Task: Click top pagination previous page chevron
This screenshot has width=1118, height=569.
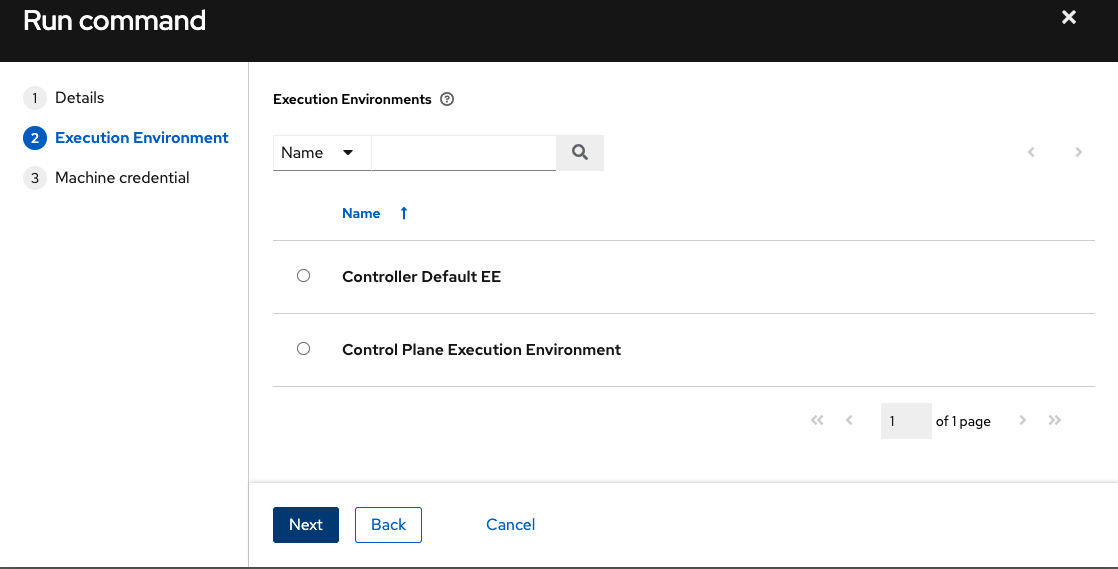Action: 1031,153
